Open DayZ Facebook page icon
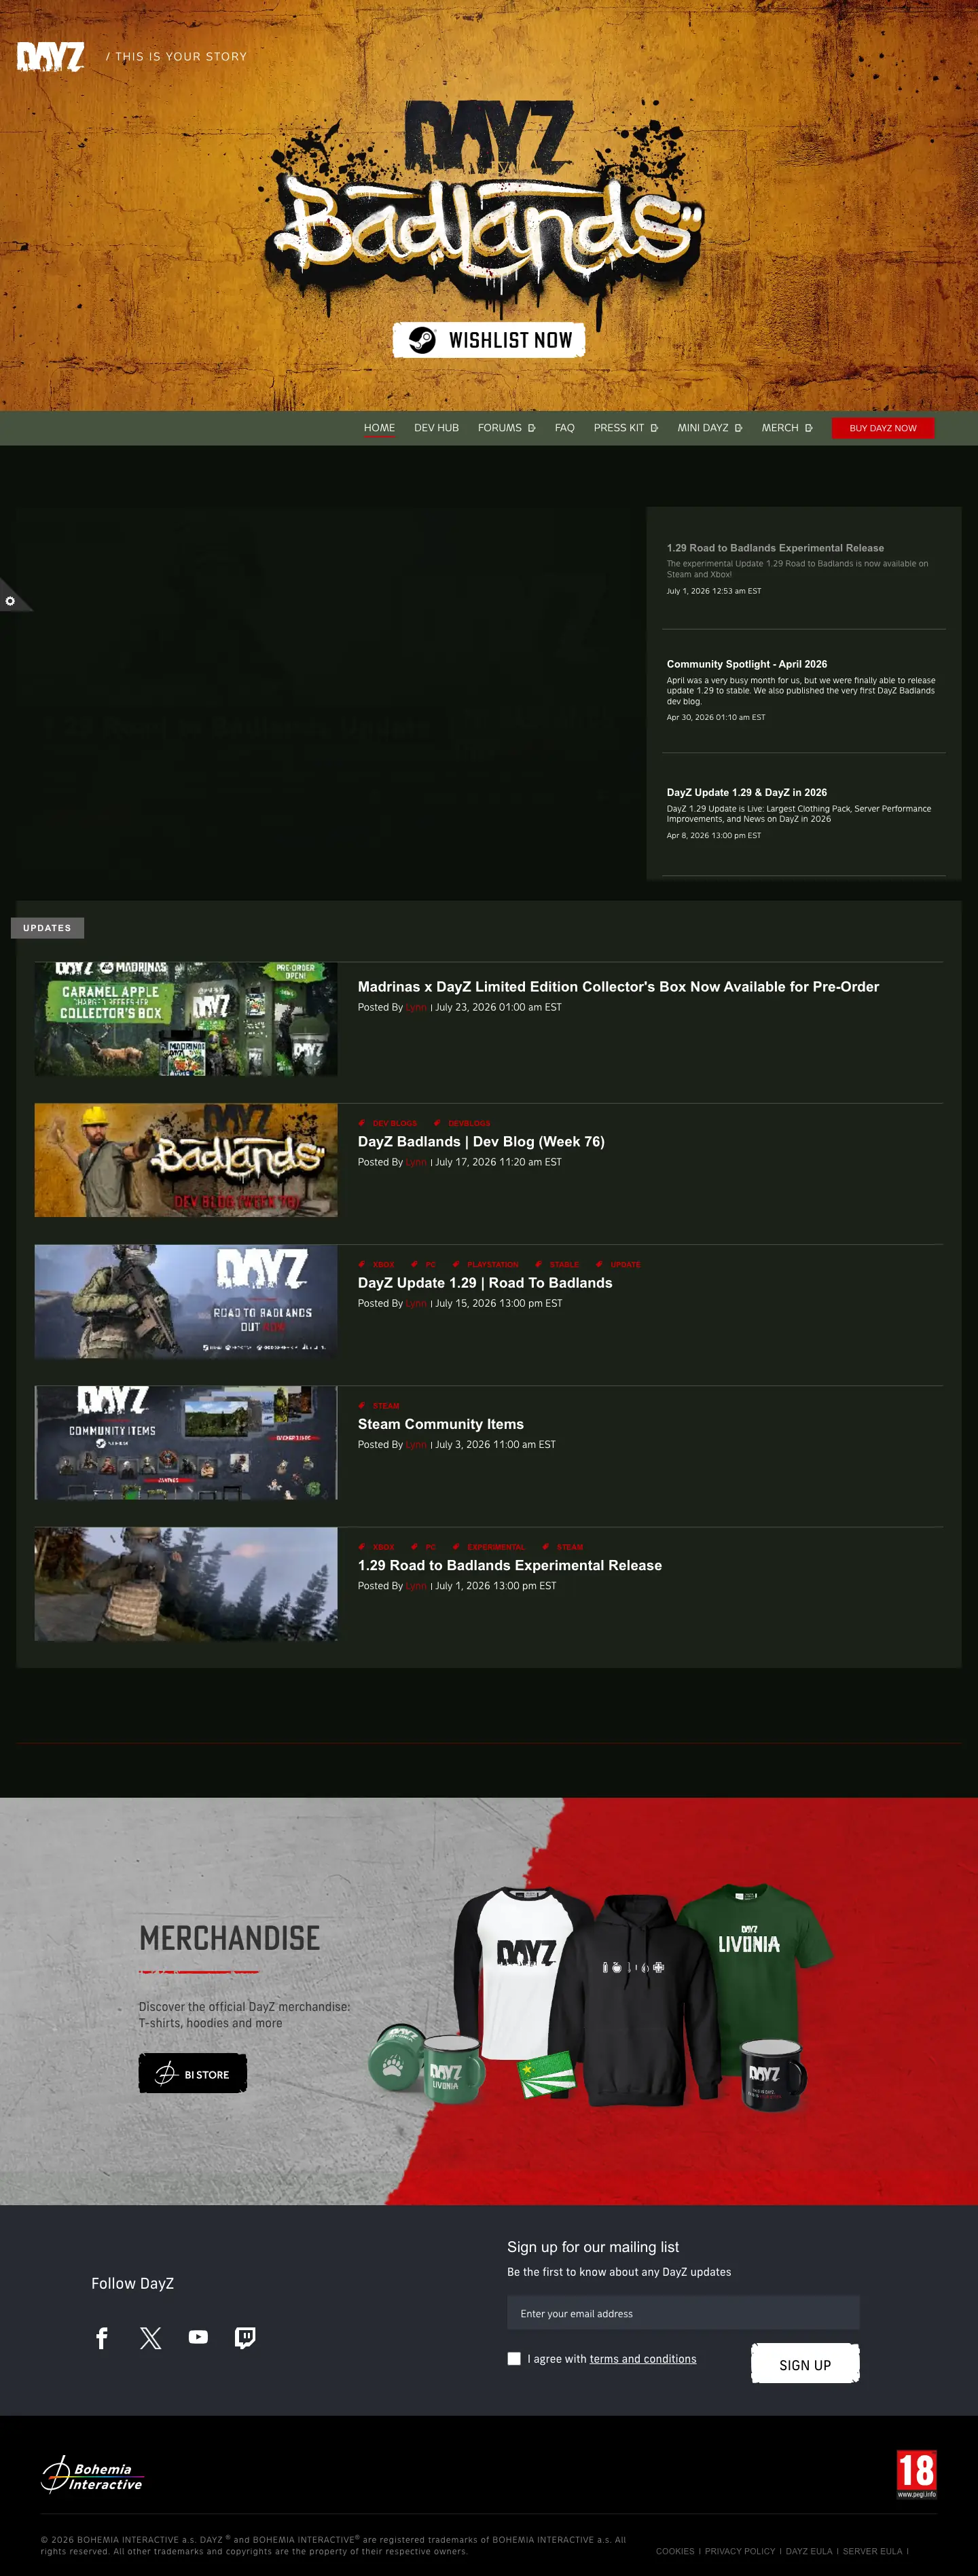 (102, 2338)
